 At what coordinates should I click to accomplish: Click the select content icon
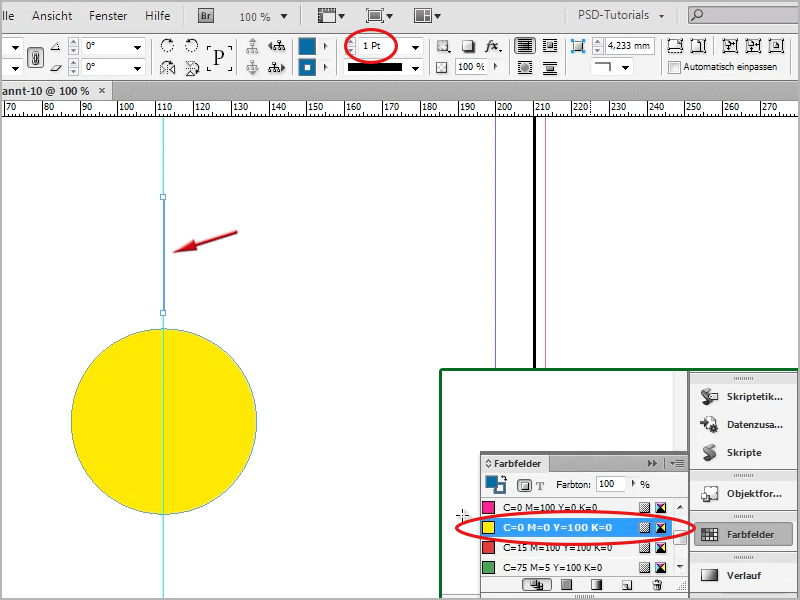pyautogui.click(x=252, y=67)
